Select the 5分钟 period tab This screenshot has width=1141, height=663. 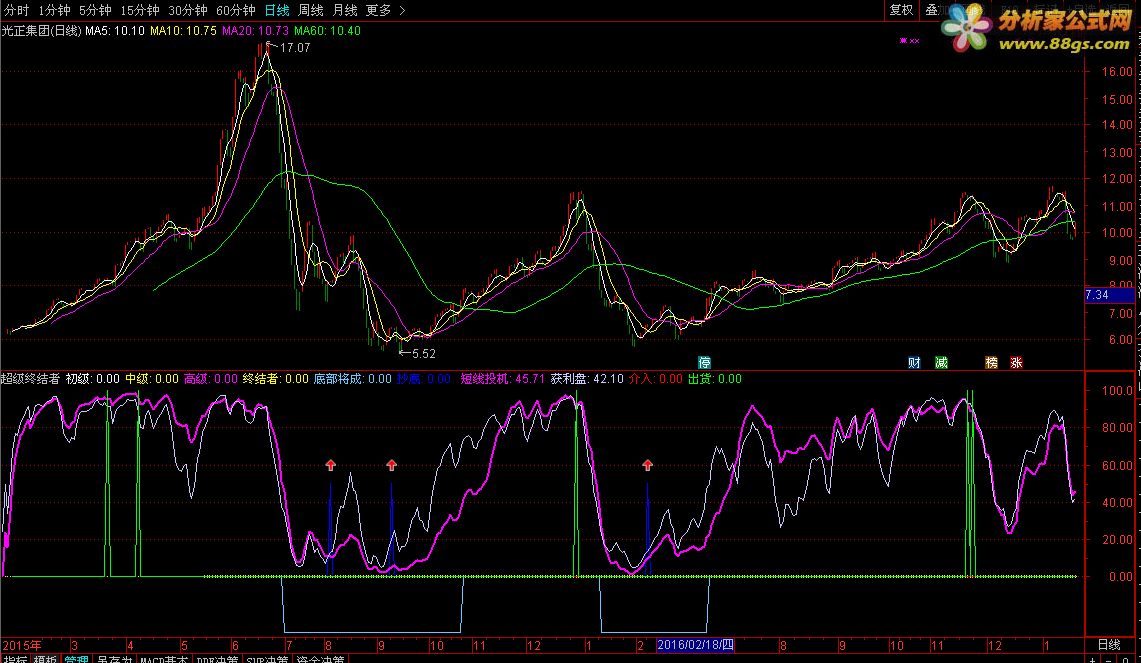(95, 10)
